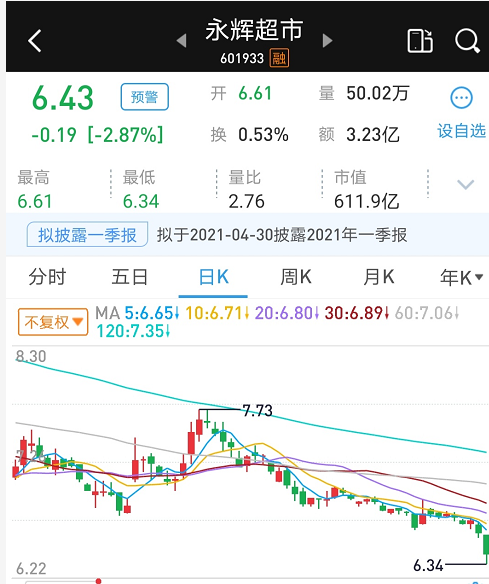The image size is (489, 584).
Task: Tap the 6.34 low marker on chart
Action: (428, 565)
